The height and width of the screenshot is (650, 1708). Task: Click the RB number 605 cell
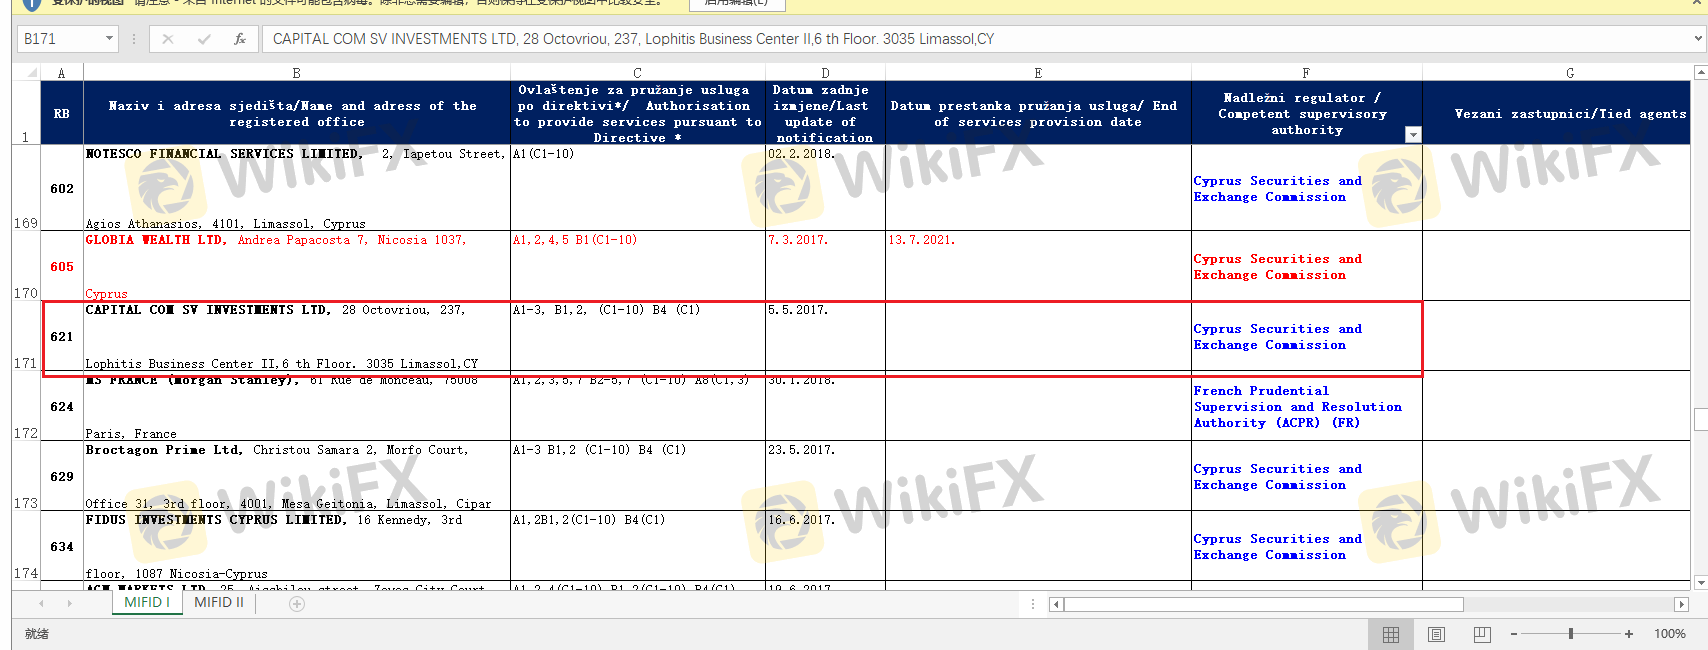pos(62,266)
